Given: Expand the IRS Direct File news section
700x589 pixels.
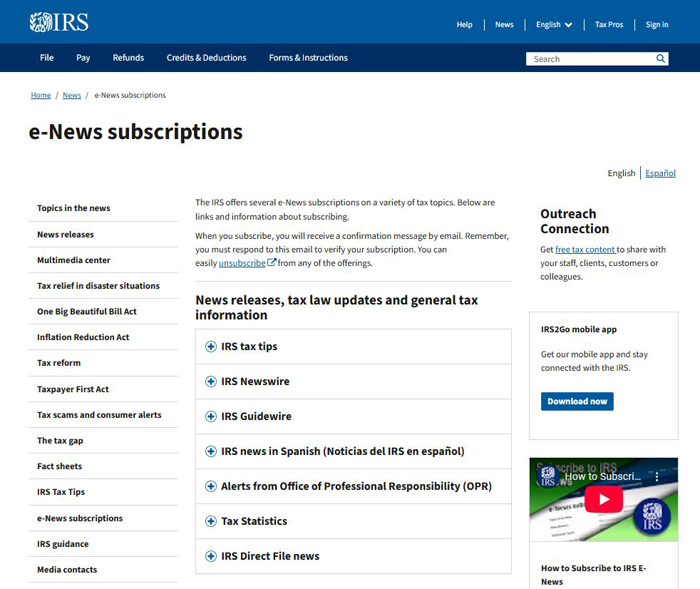Looking at the screenshot, I should (x=353, y=556).
